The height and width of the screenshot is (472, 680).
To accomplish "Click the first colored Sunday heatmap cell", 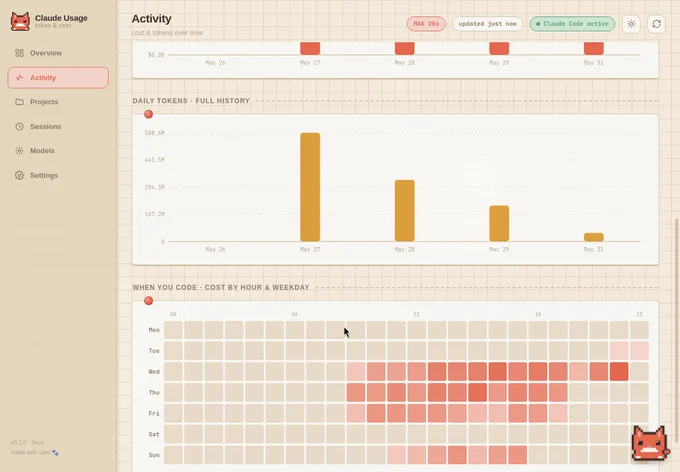I will pos(396,455).
